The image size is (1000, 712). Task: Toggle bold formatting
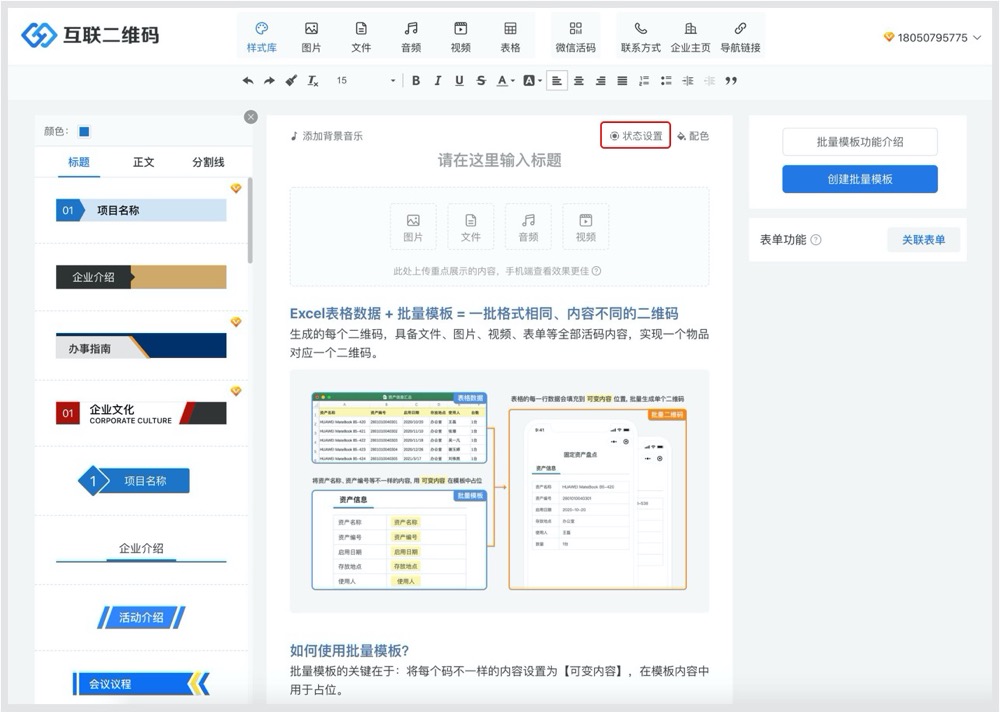click(416, 80)
